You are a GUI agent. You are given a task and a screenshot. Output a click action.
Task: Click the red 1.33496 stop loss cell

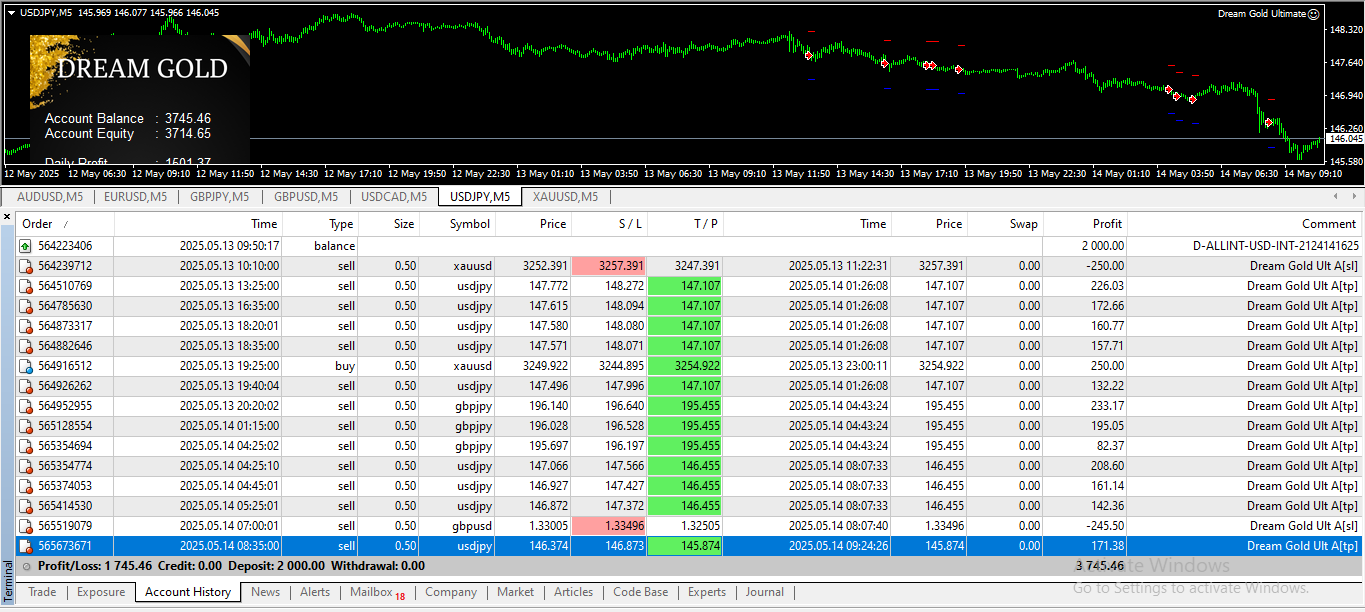point(610,526)
